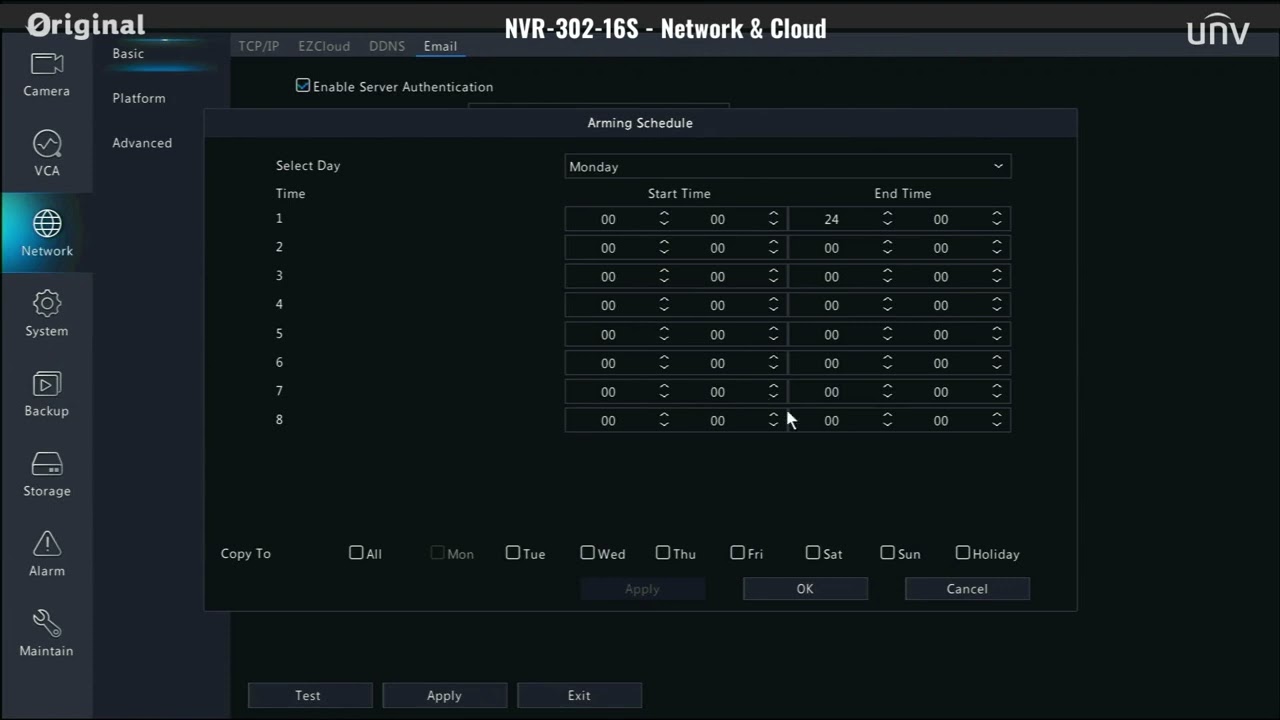Check the Sat copy checkbox
The image size is (1280, 720).
coord(813,553)
